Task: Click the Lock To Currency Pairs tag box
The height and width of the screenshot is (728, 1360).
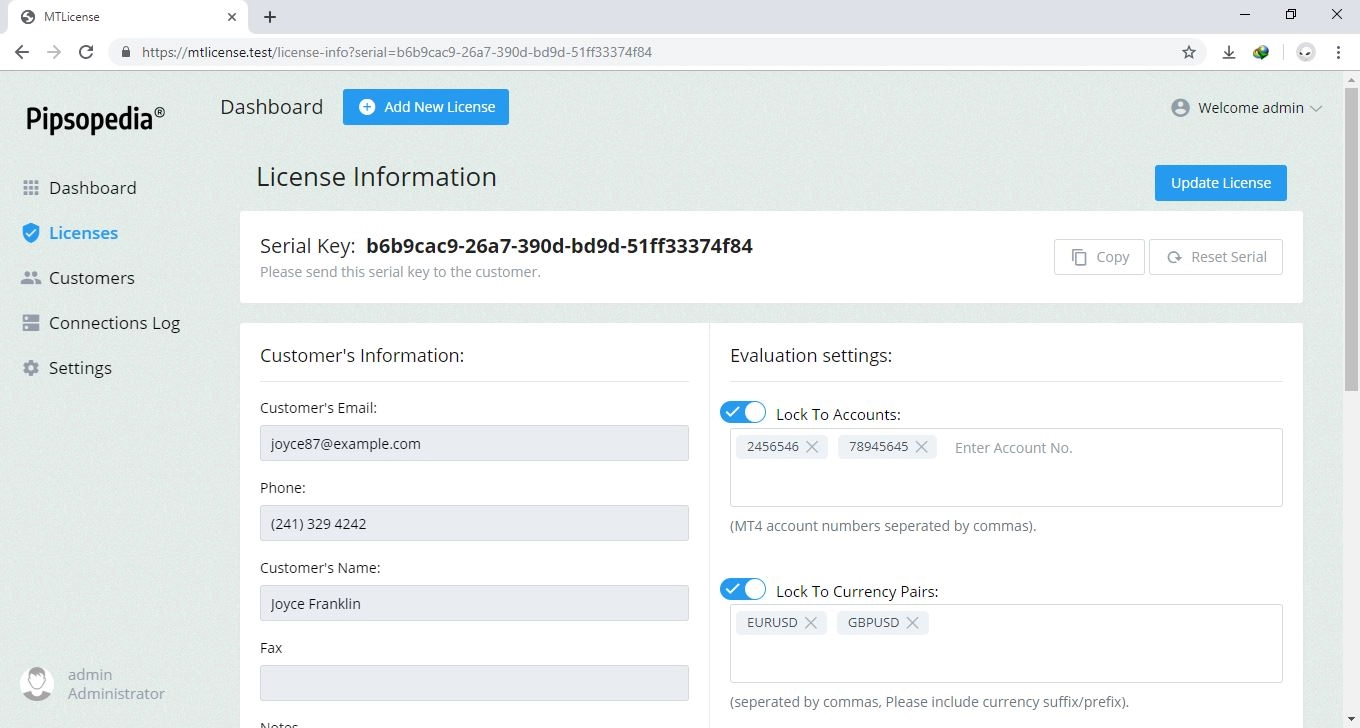Action: (1006, 643)
